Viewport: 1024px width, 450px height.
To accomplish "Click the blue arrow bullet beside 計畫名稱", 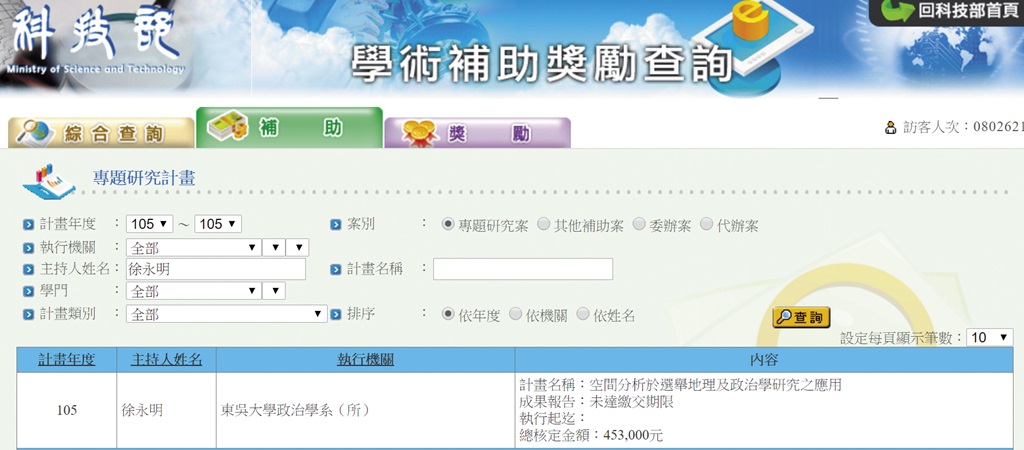I will click(336, 269).
